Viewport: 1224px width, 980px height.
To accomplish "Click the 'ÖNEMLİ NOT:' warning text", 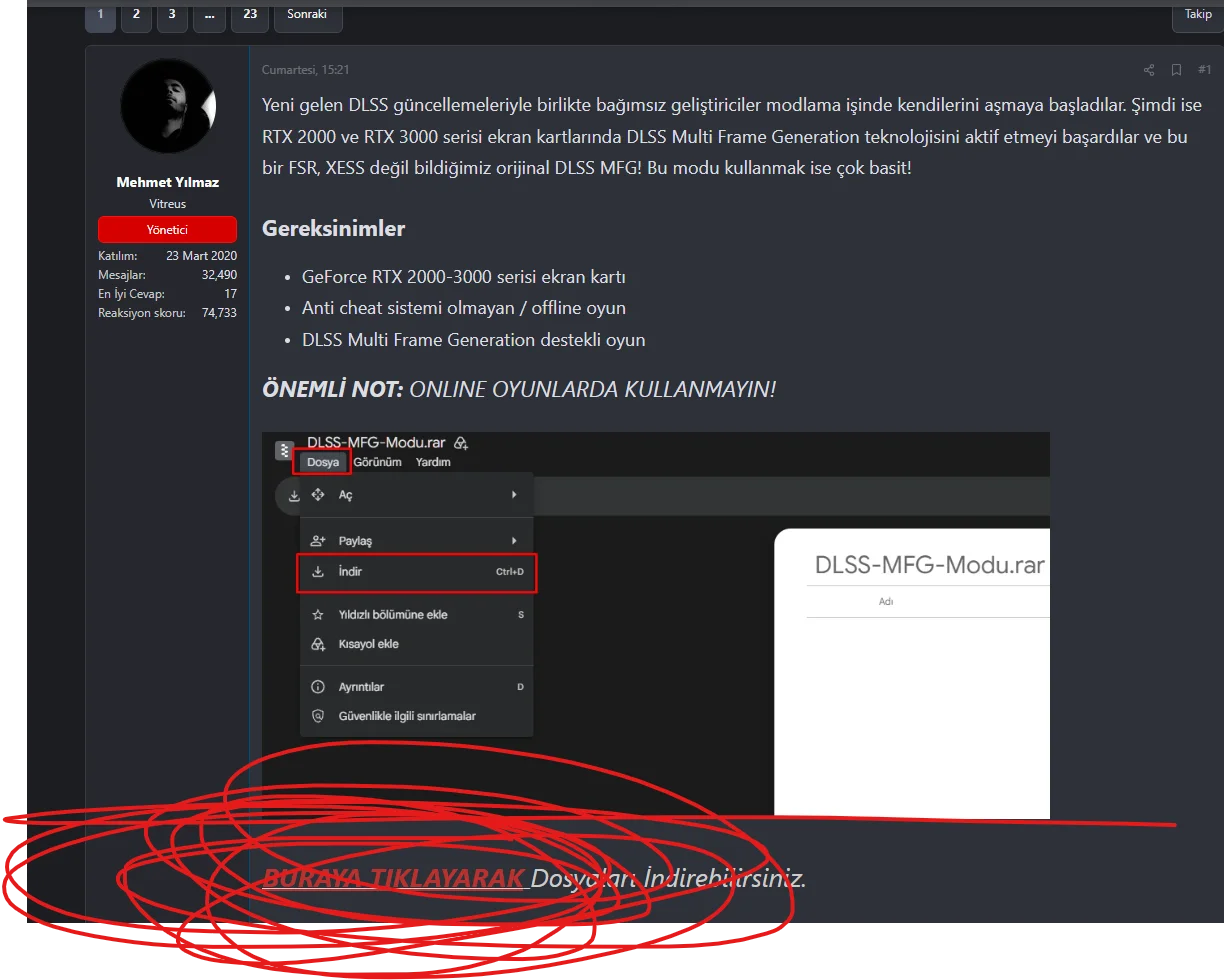I will point(332,388).
